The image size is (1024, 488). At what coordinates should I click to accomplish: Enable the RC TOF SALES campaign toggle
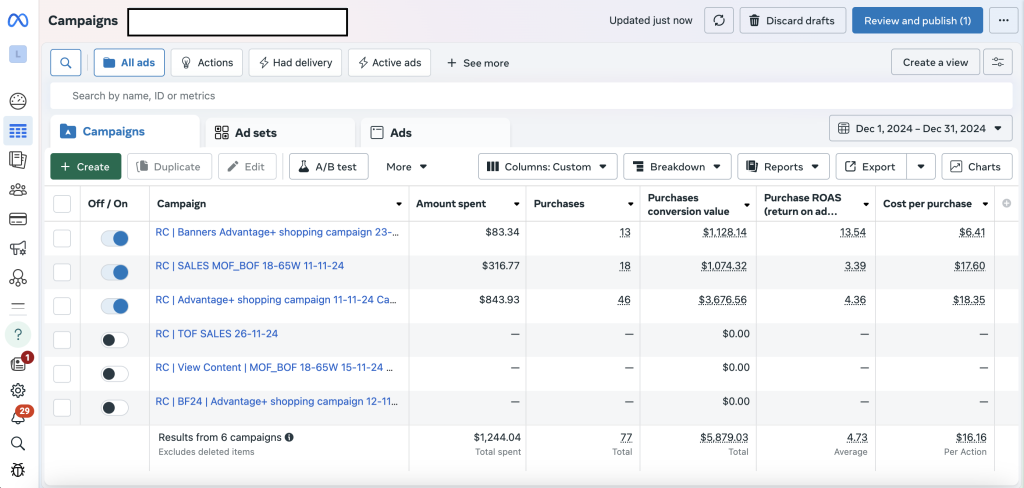[x=115, y=340]
